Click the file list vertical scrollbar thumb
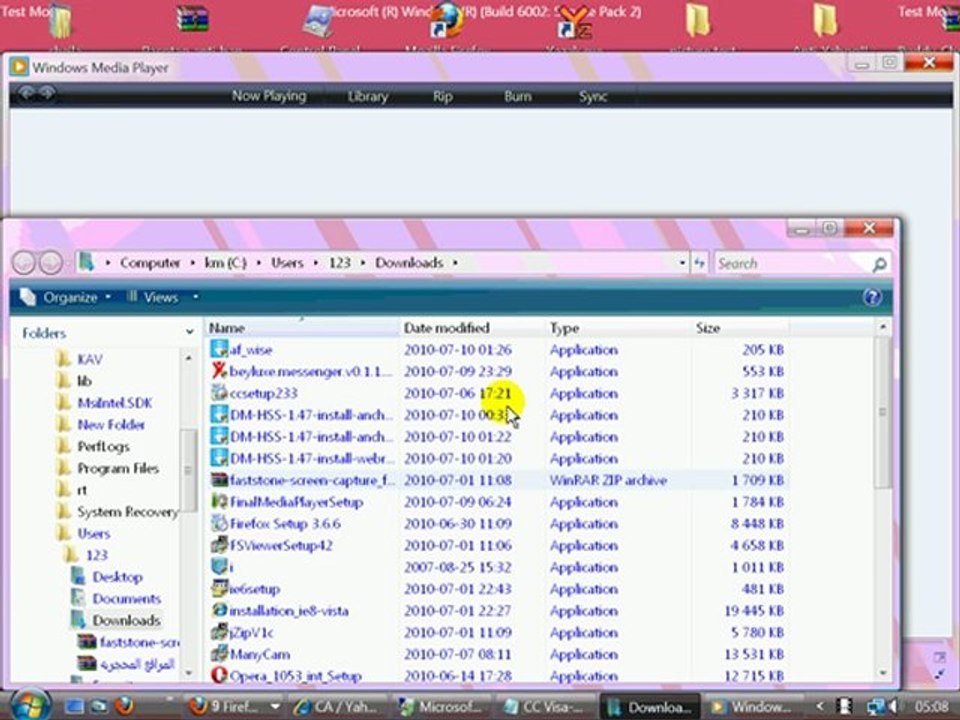This screenshot has height=720, width=960. [882, 411]
